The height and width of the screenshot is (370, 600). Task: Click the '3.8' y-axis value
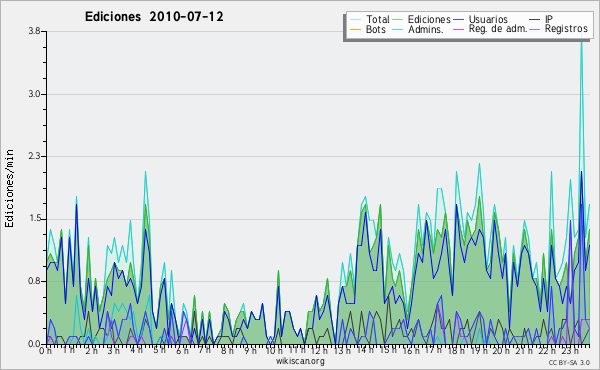pyautogui.click(x=34, y=31)
